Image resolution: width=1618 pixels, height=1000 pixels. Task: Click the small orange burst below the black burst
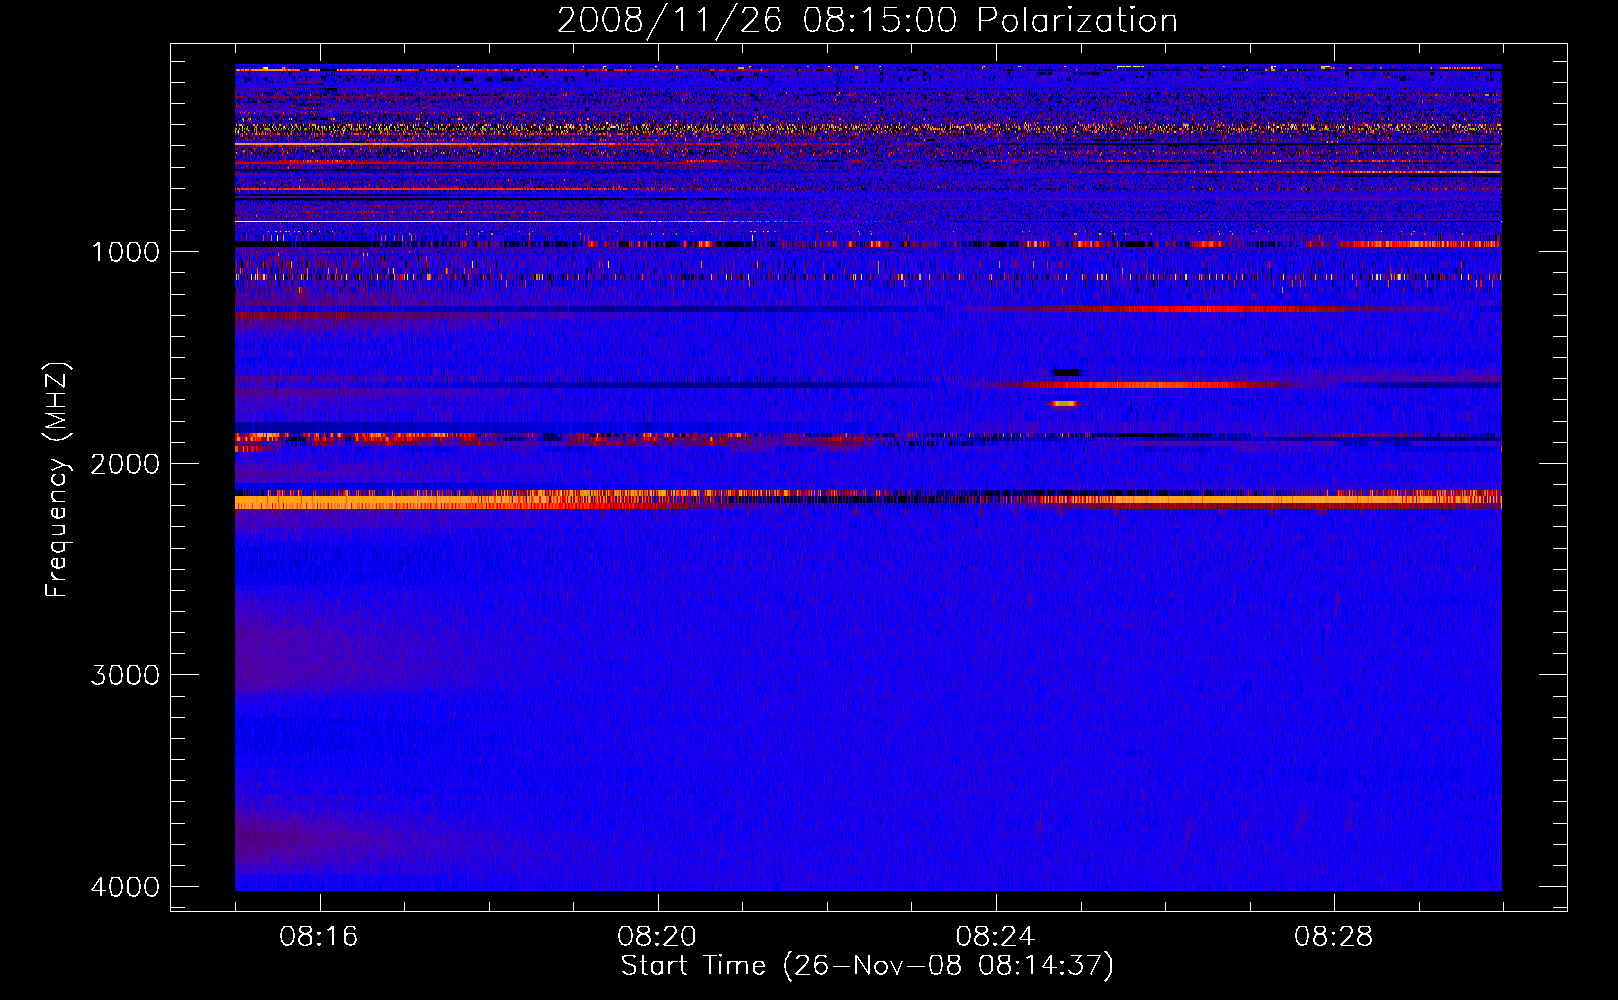coord(1064,404)
